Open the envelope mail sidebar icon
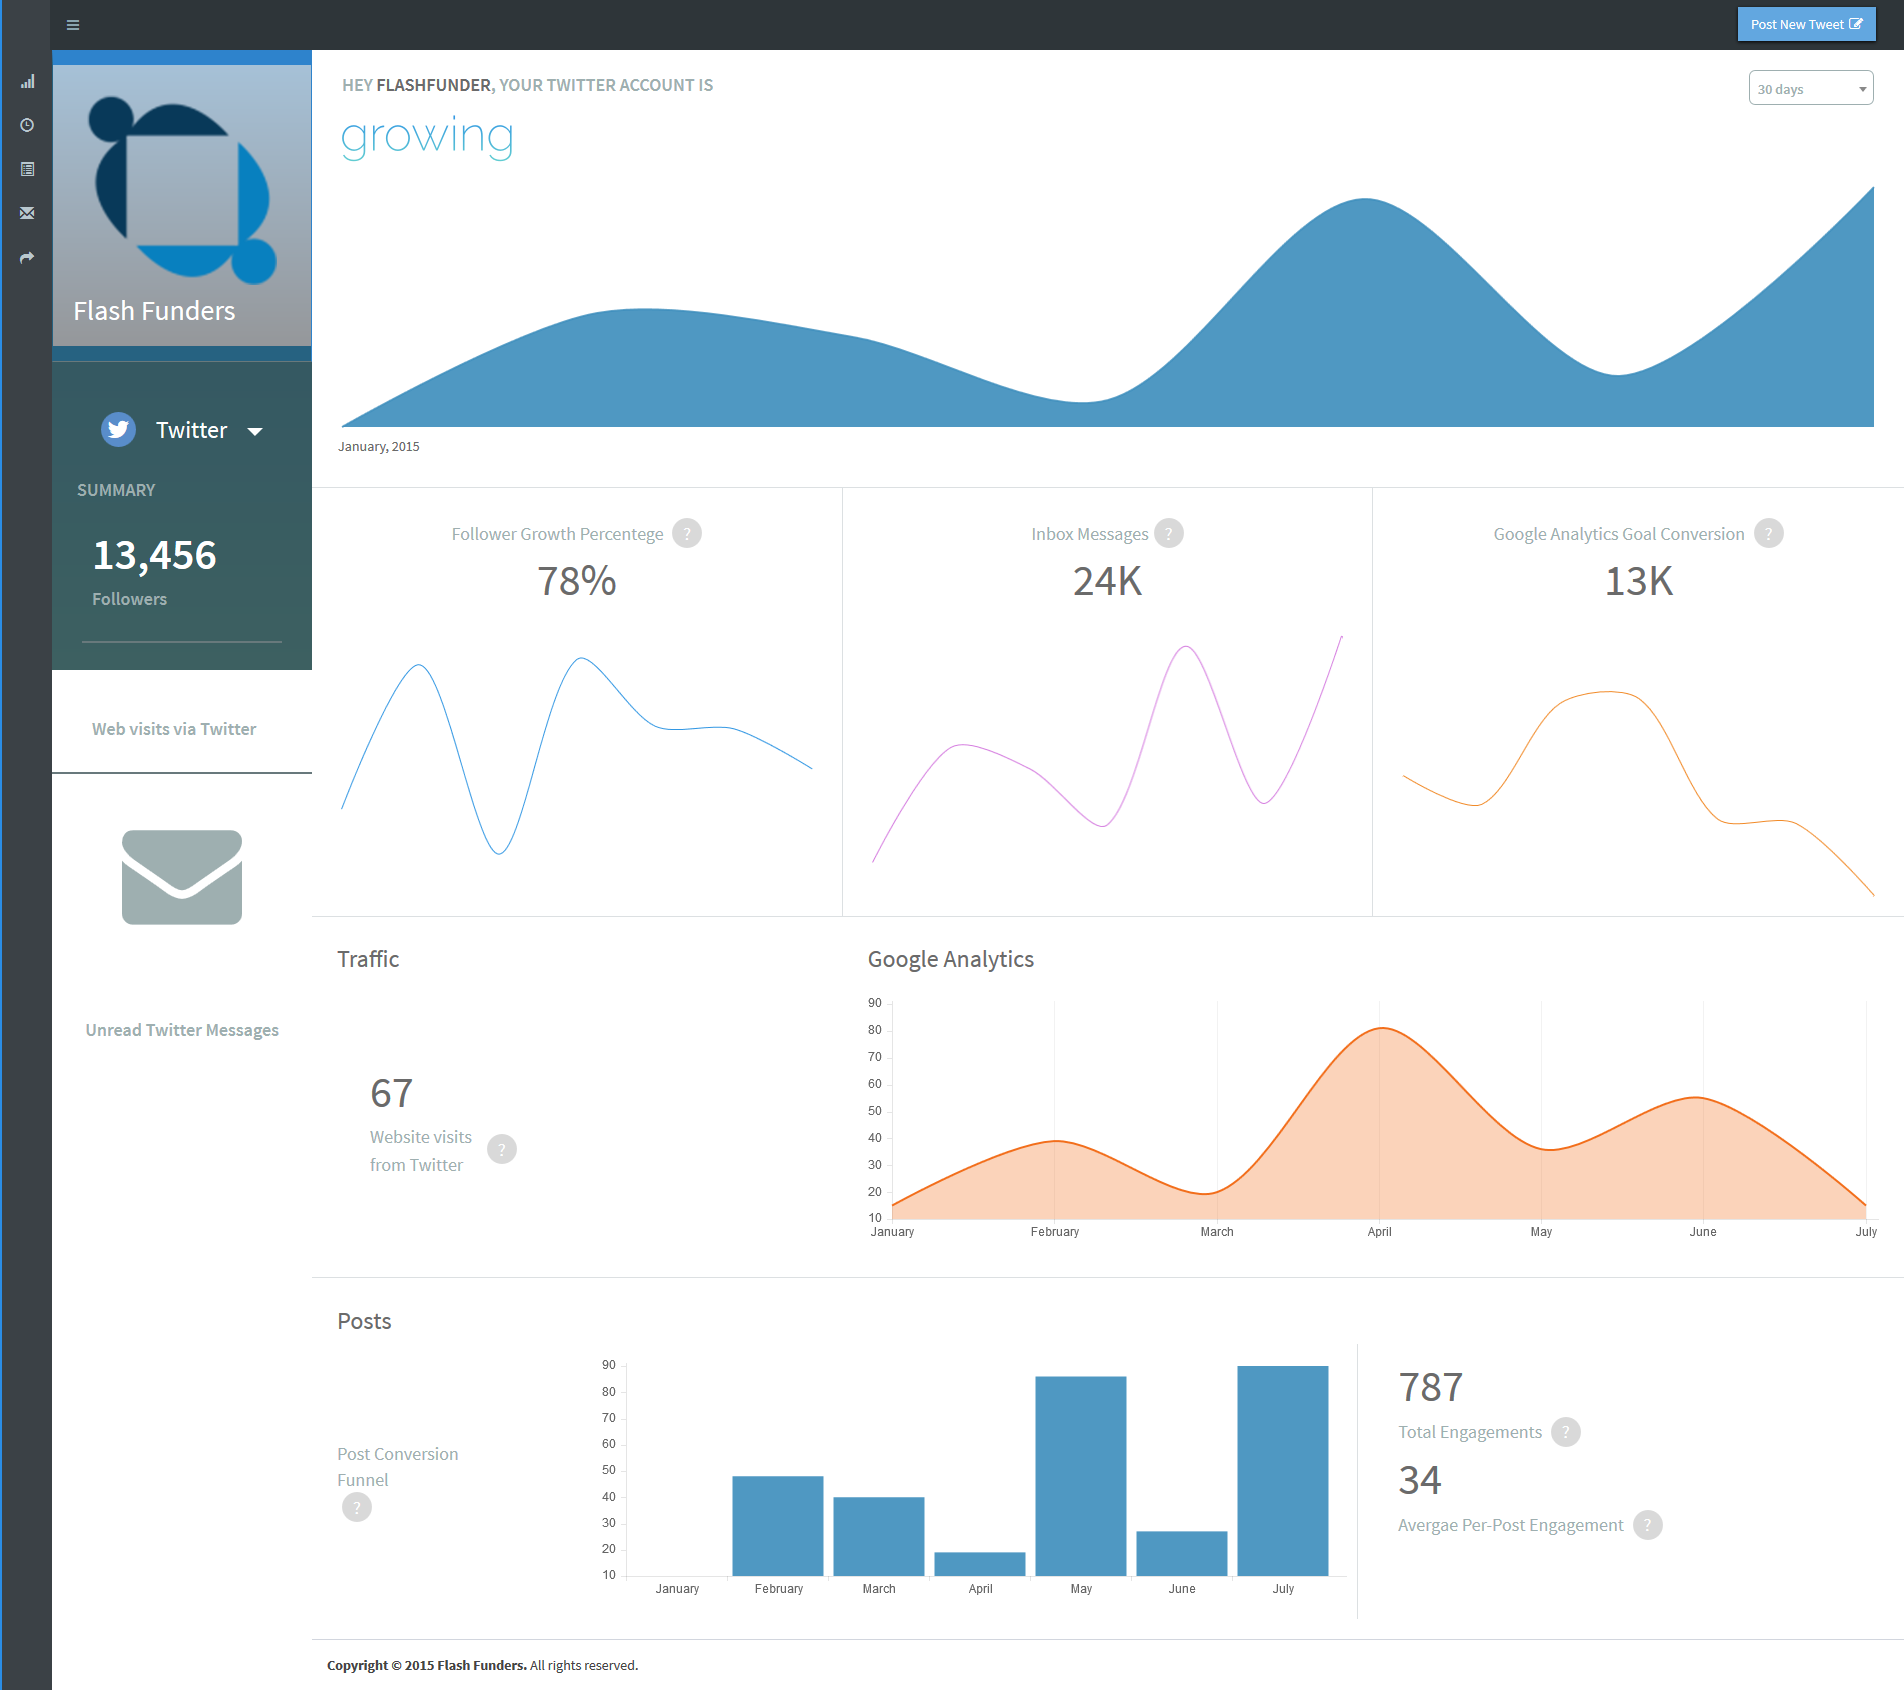Image resolution: width=1904 pixels, height=1690 pixels. pos(27,213)
